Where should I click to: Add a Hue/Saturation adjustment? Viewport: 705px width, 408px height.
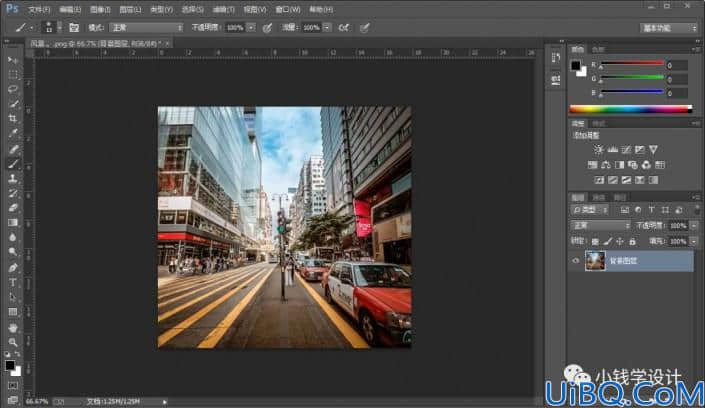(593, 165)
